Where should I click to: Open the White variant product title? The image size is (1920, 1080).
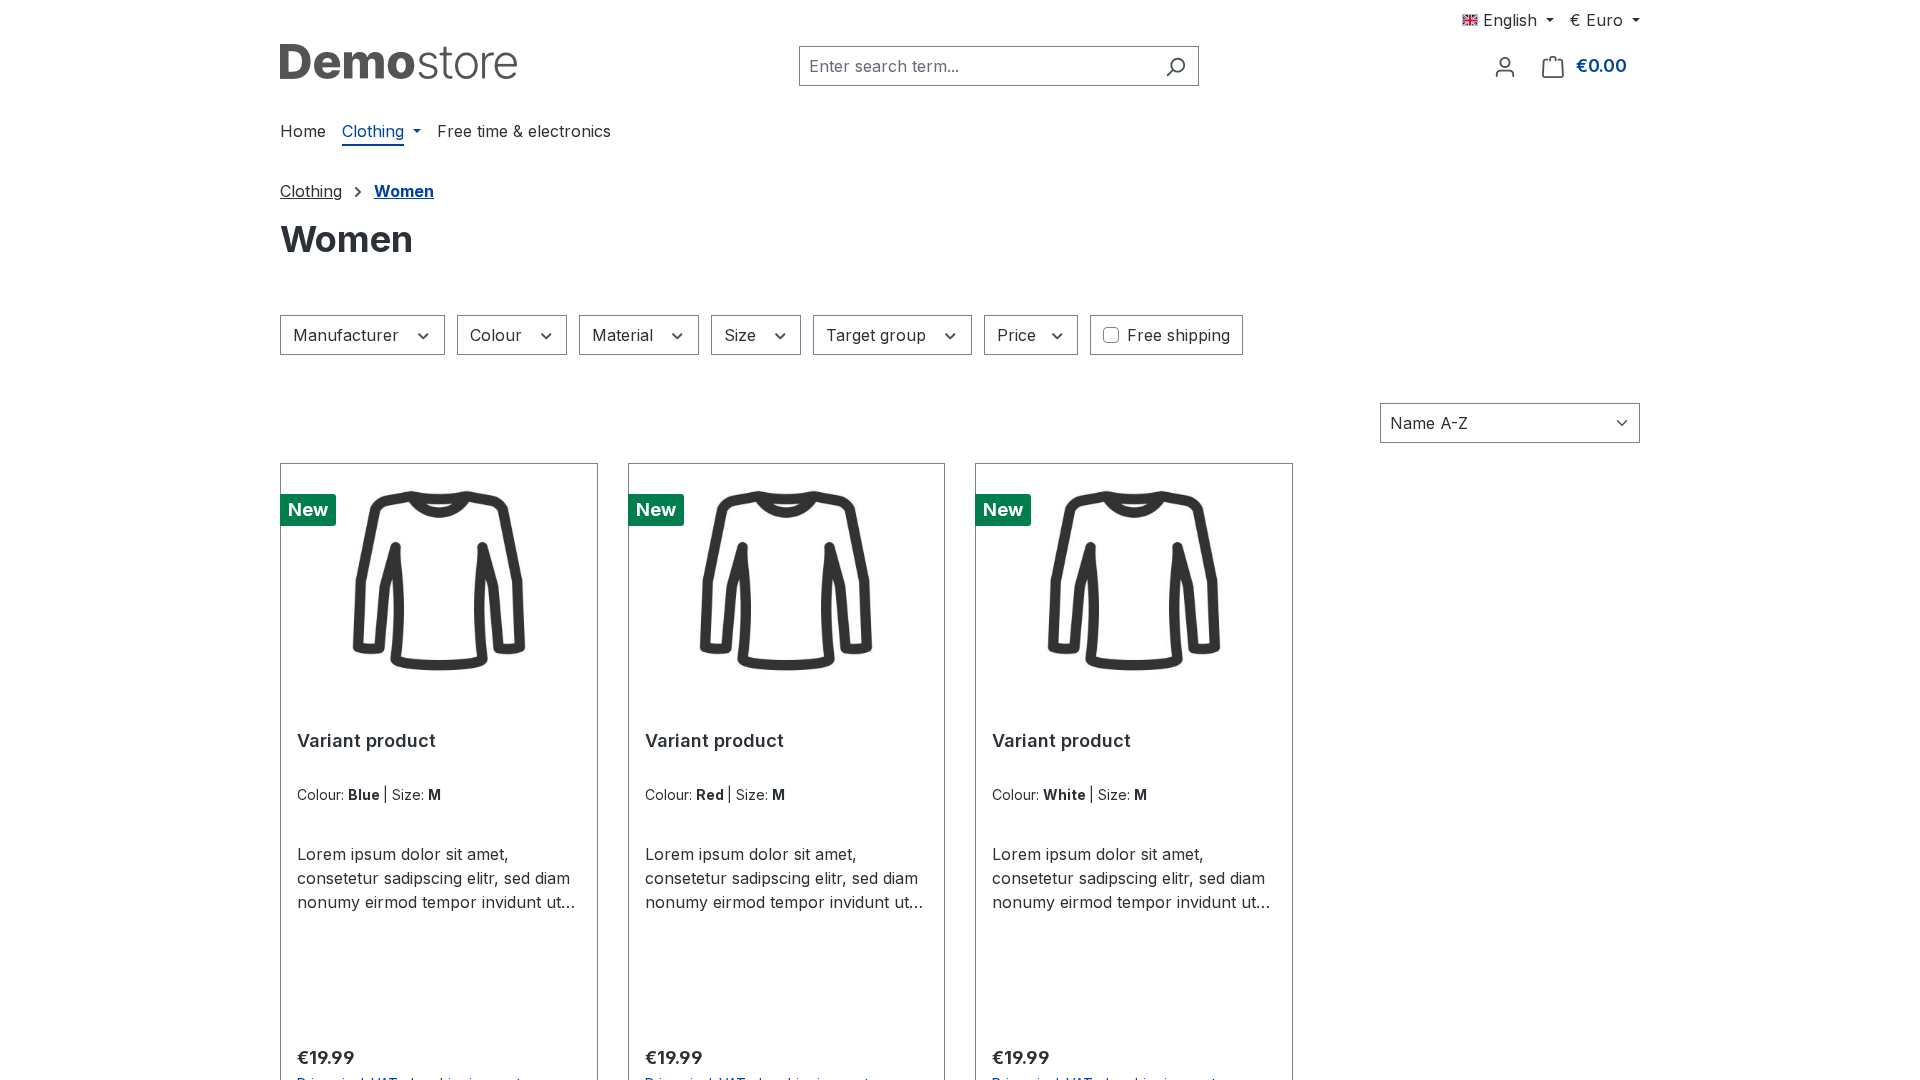pyautogui.click(x=1061, y=741)
